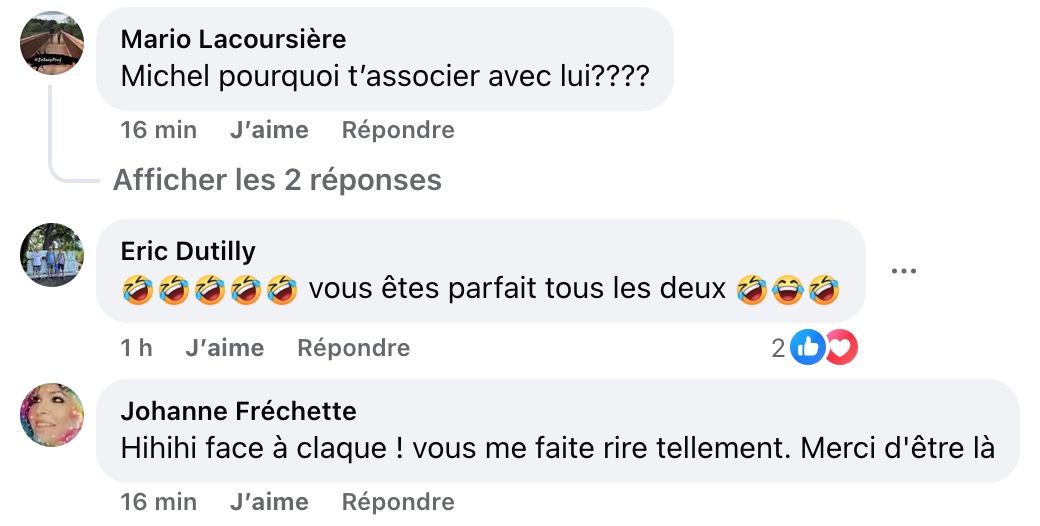Image resolution: width=1040 pixels, height=526 pixels.
Task: Click the red heart reaction icon
Action: (841, 348)
